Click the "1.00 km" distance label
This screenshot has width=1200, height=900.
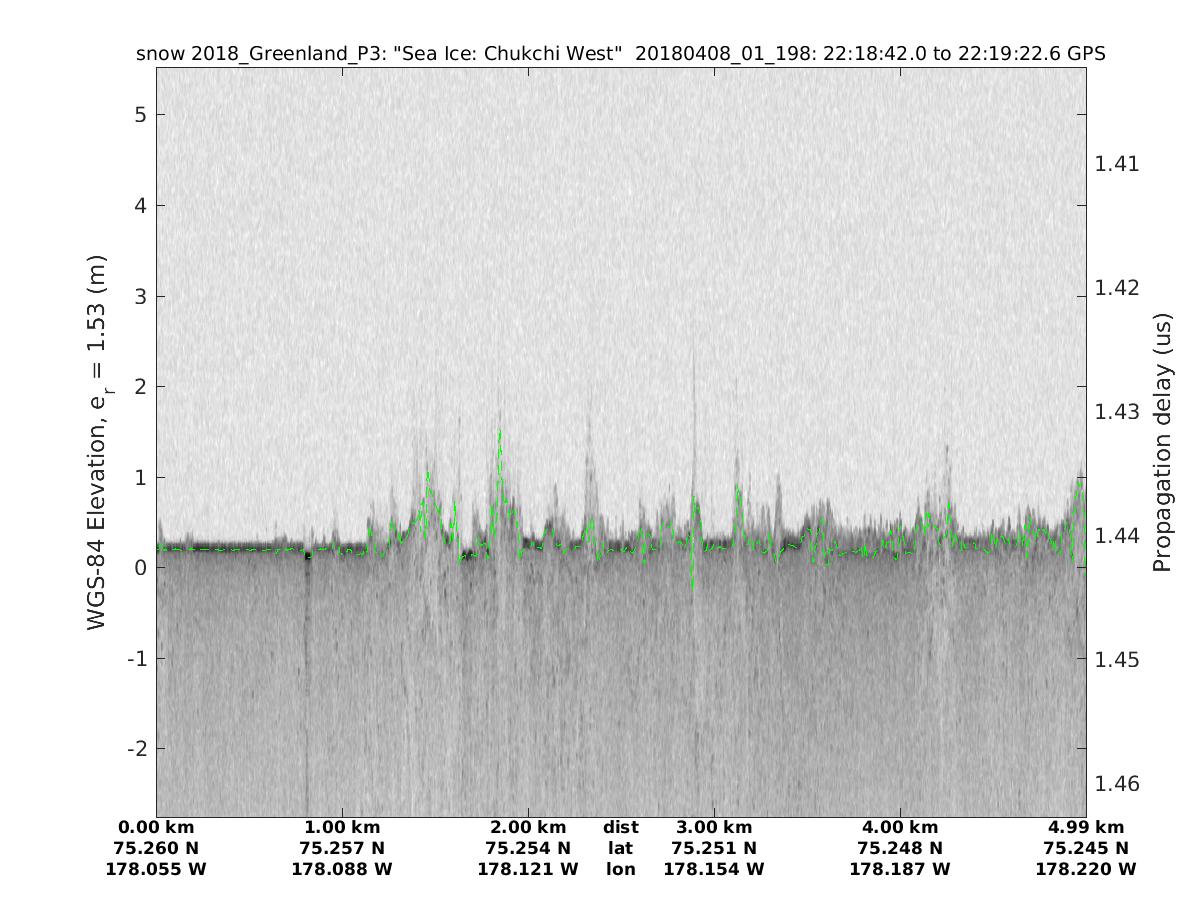342,828
